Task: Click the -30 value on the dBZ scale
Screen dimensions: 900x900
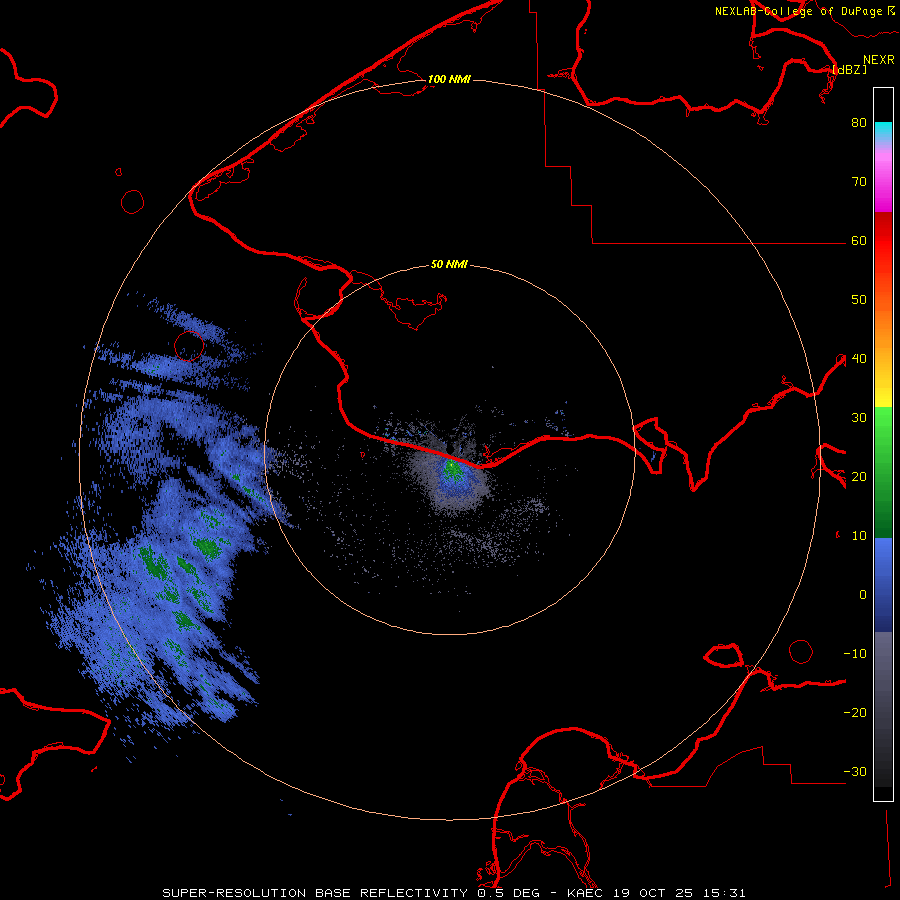Action: (x=855, y=771)
